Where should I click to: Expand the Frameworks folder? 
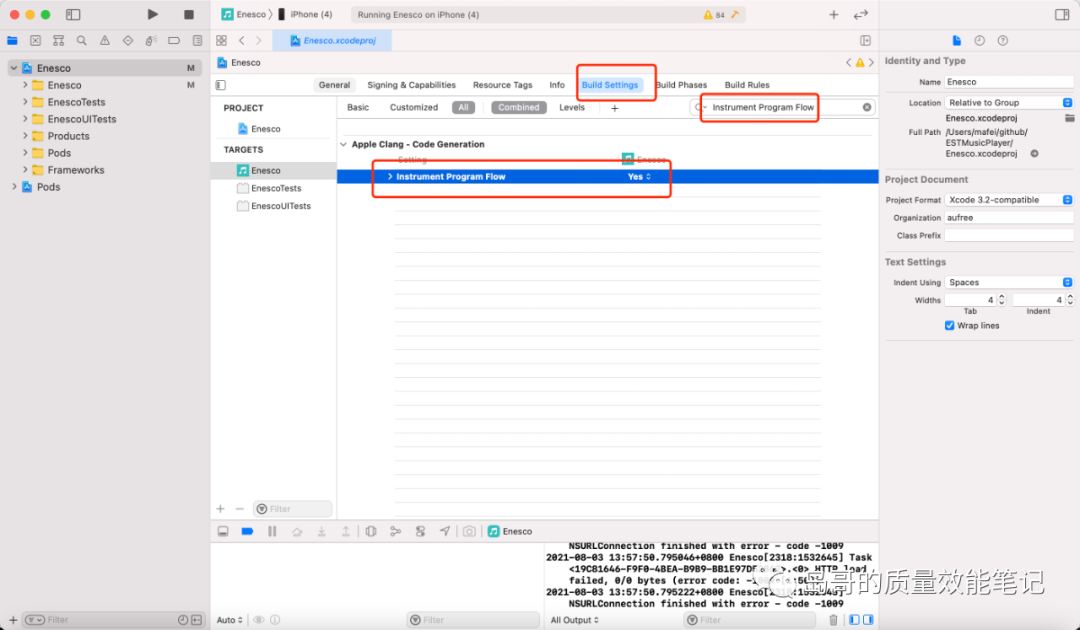25,169
